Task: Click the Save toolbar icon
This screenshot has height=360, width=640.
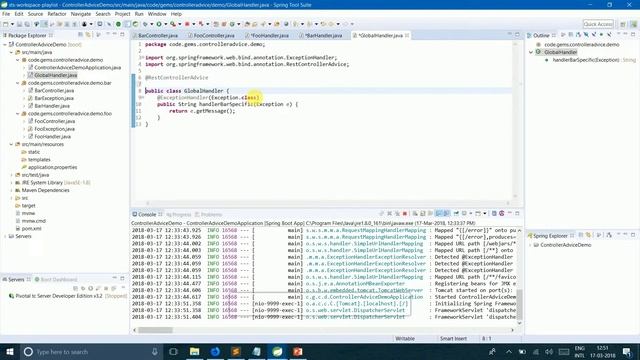Action: click(x=19, y=24)
